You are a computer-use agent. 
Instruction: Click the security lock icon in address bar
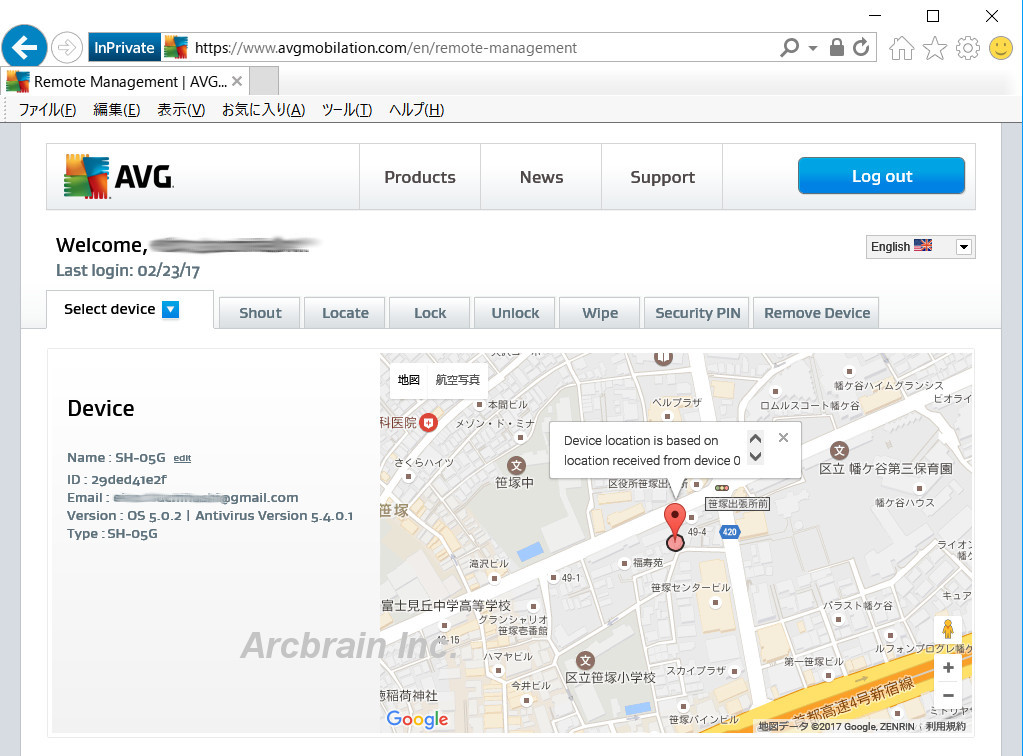[836, 48]
